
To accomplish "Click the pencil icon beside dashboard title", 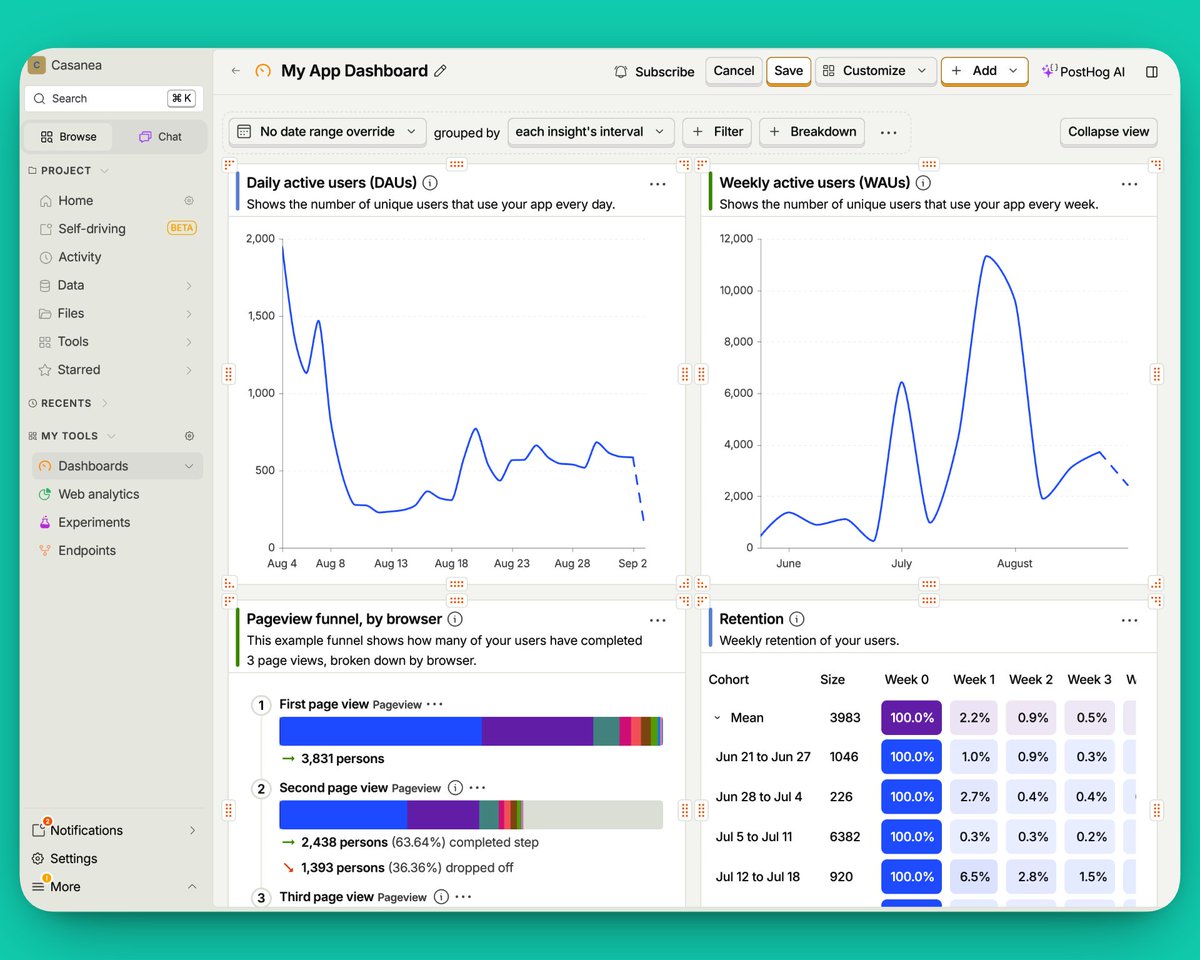I will coord(440,71).
